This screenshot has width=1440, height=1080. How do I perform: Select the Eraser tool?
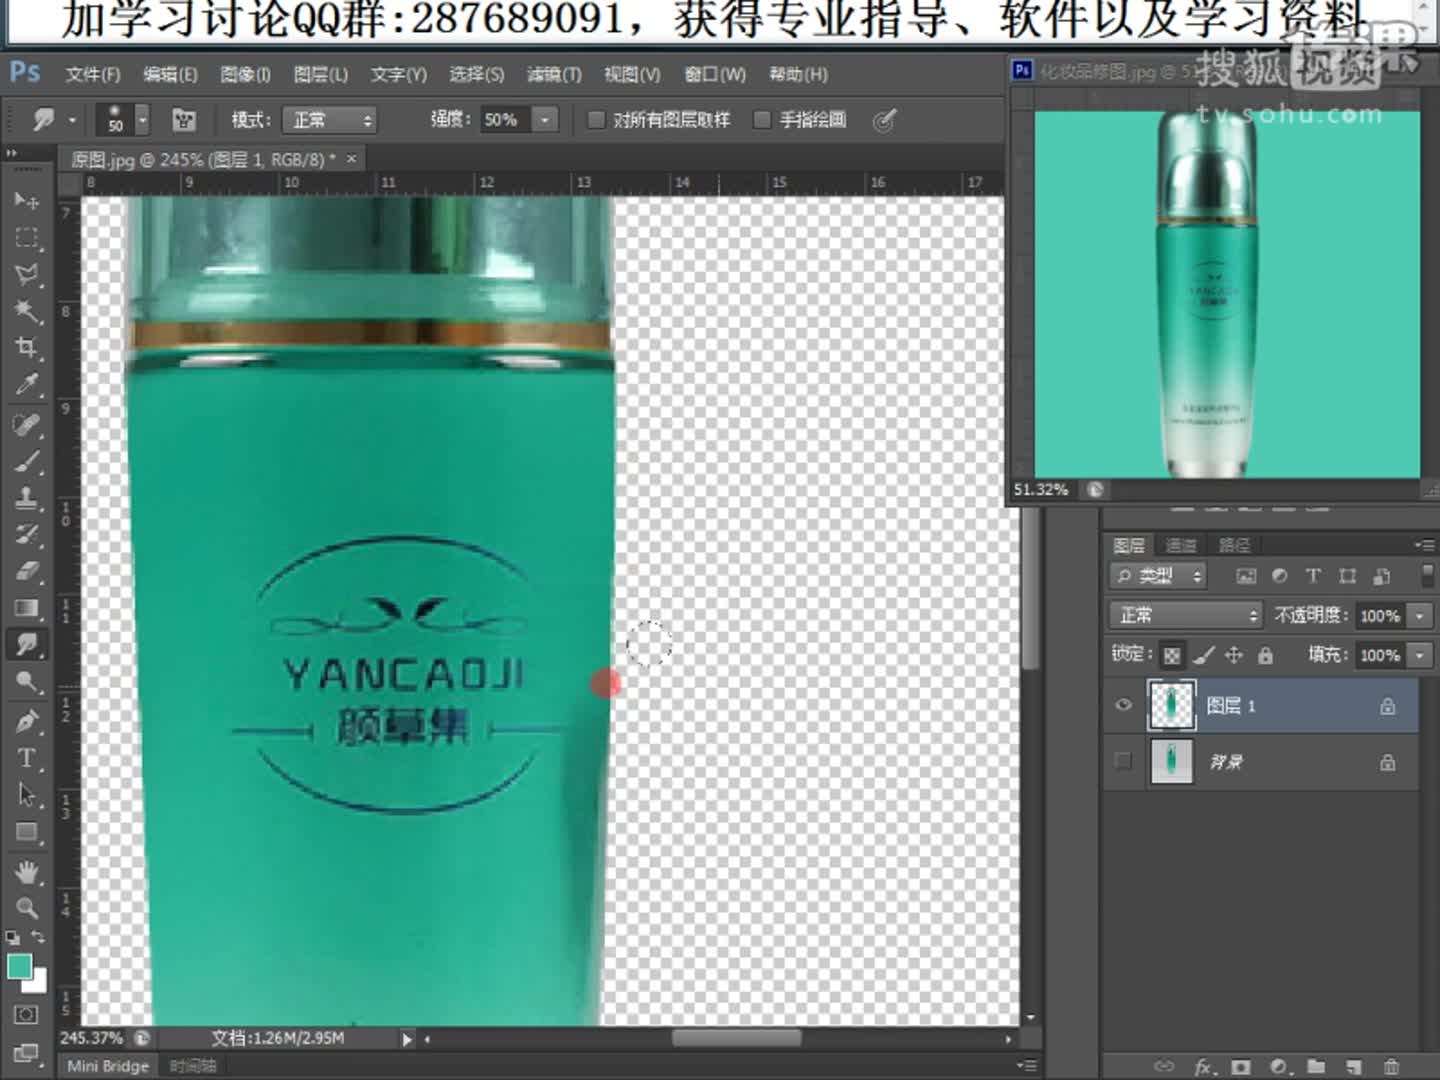tap(26, 571)
